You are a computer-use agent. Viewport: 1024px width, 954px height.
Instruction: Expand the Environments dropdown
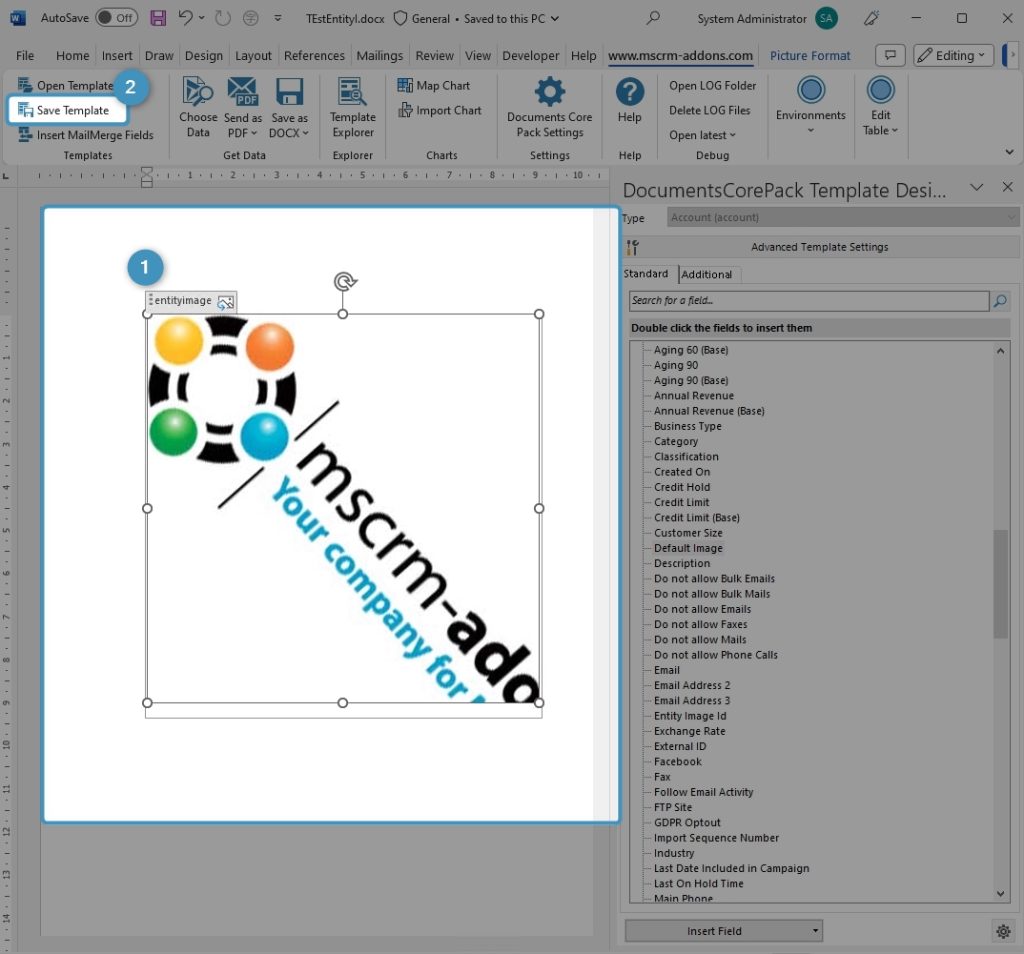pyautogui.click(x=810, y=130)
